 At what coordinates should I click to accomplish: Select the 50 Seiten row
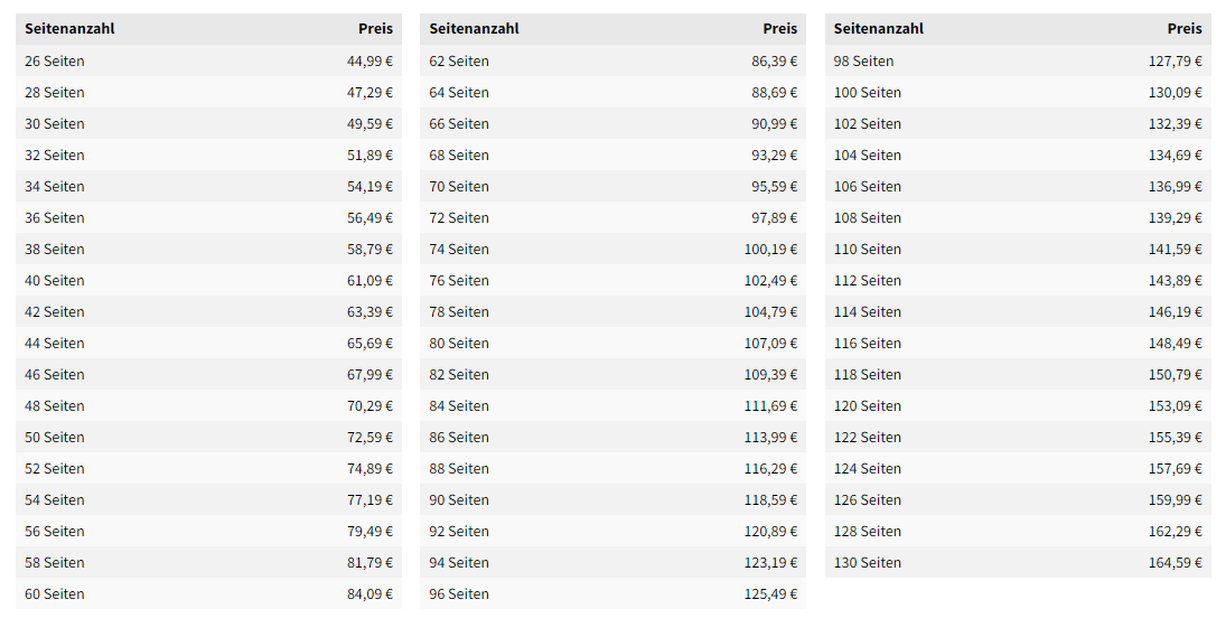209,437
